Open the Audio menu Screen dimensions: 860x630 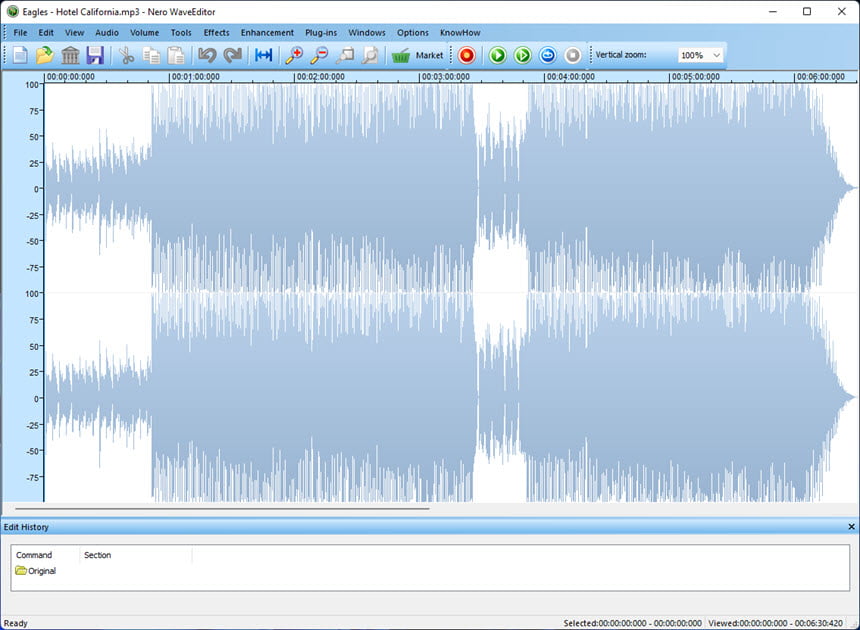tap(107, 32)
